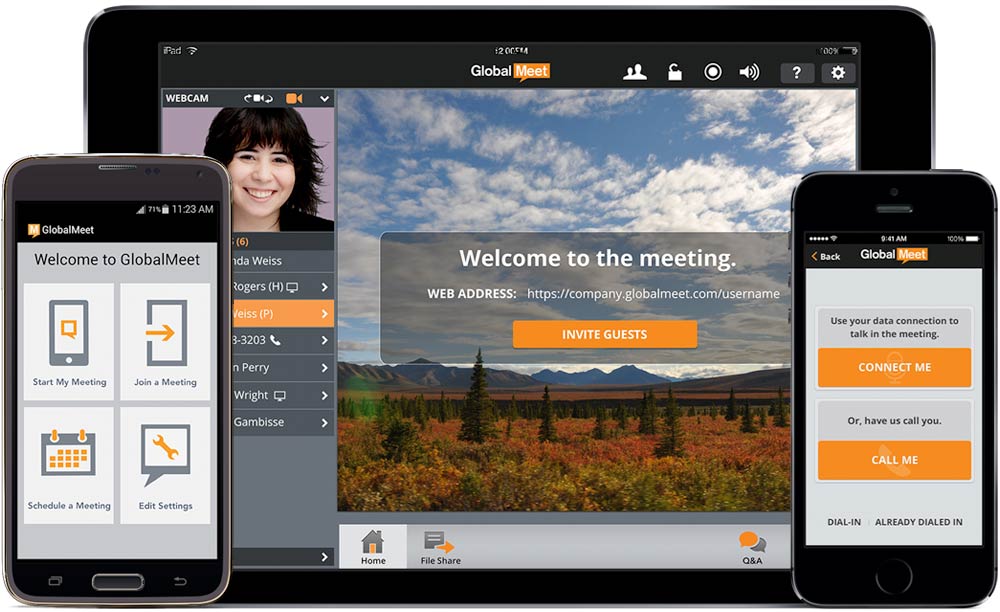Tap the webcam video thumbnail of the woman
Viewport: 1000px width, 612px height.
click(272, 168)
